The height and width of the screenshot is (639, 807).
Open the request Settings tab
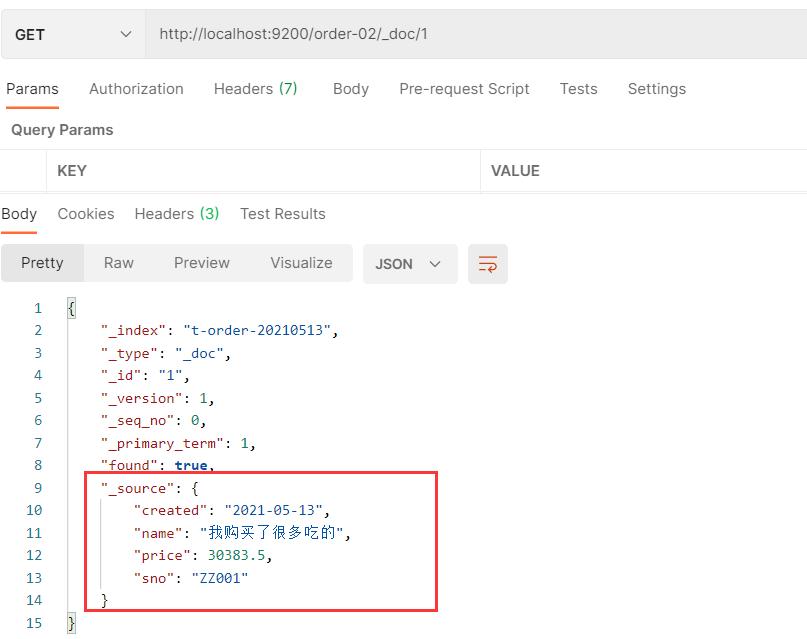coord(656,89)
